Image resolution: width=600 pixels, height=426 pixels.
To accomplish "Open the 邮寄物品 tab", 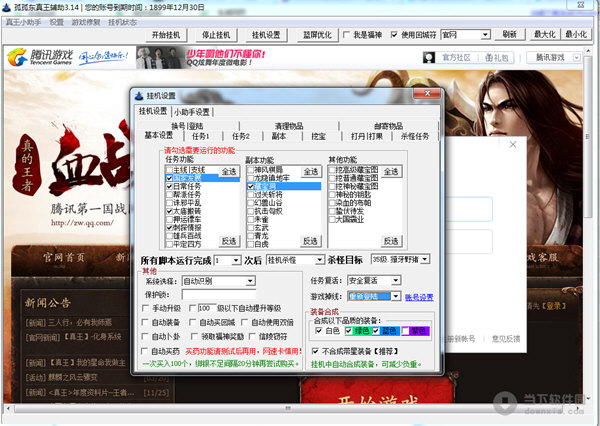I will (x=388, y=126).
